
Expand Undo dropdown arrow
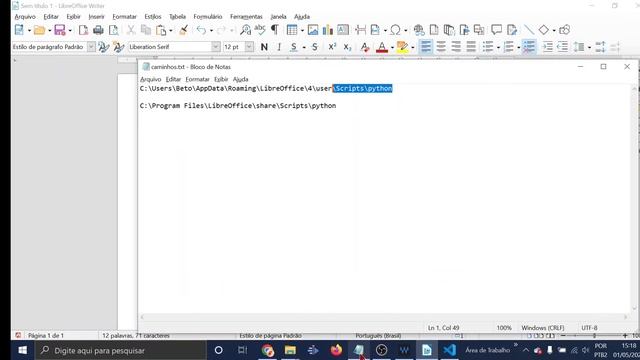pyautogui.click(x=211, y=30)
